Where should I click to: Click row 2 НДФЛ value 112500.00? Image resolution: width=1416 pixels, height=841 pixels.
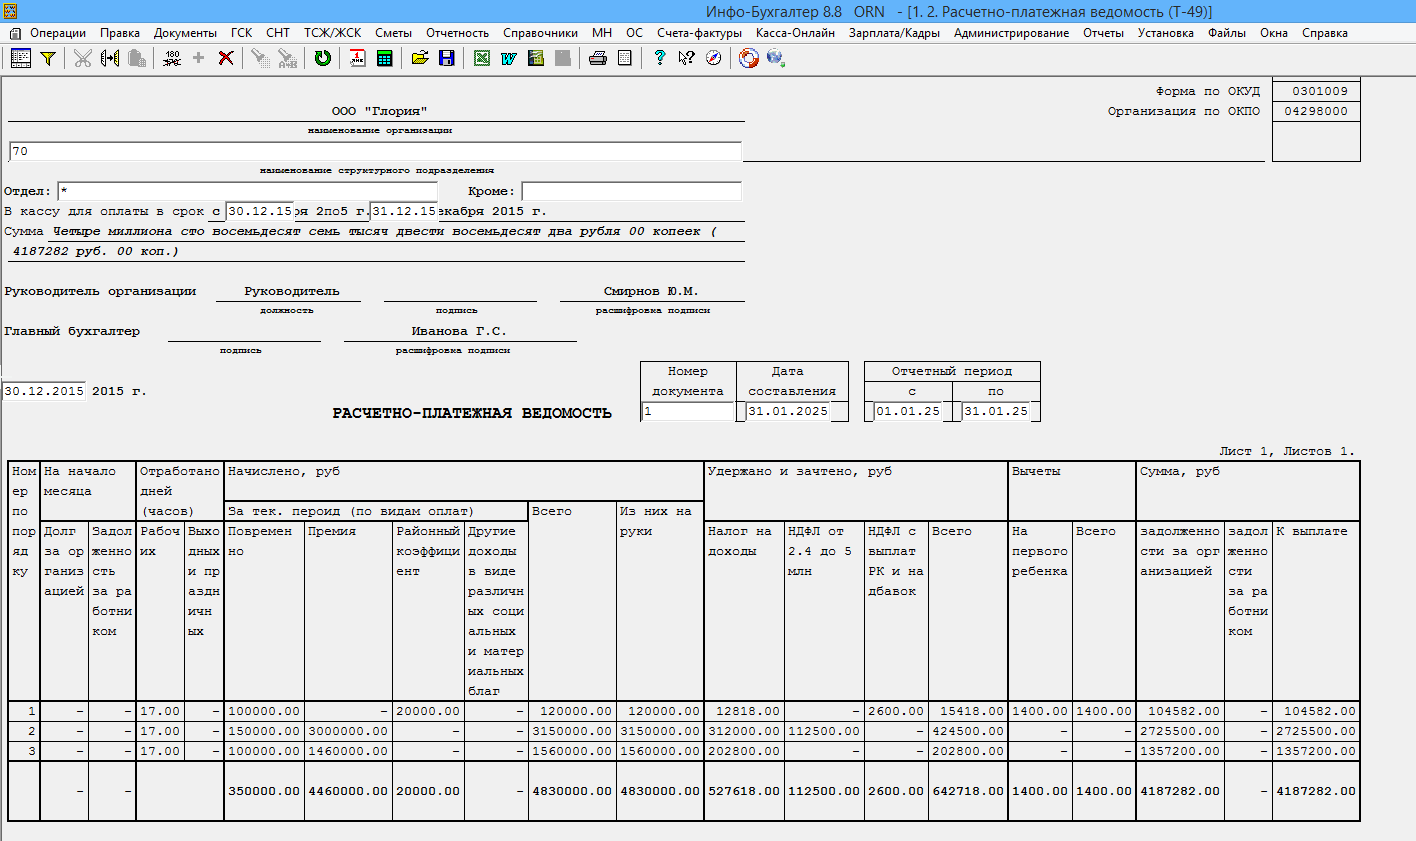(x=824, y=731)
